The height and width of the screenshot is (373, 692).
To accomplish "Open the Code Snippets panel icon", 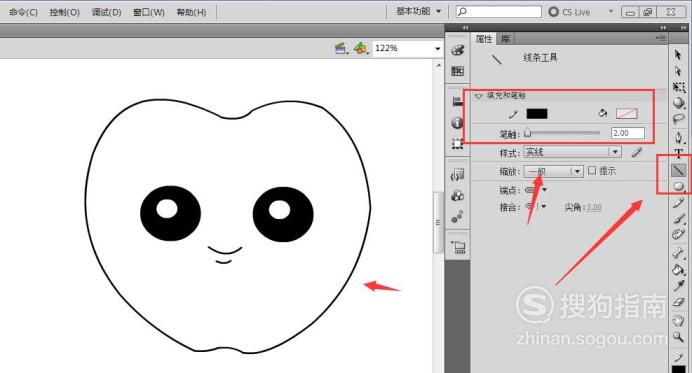I will 458,175.
